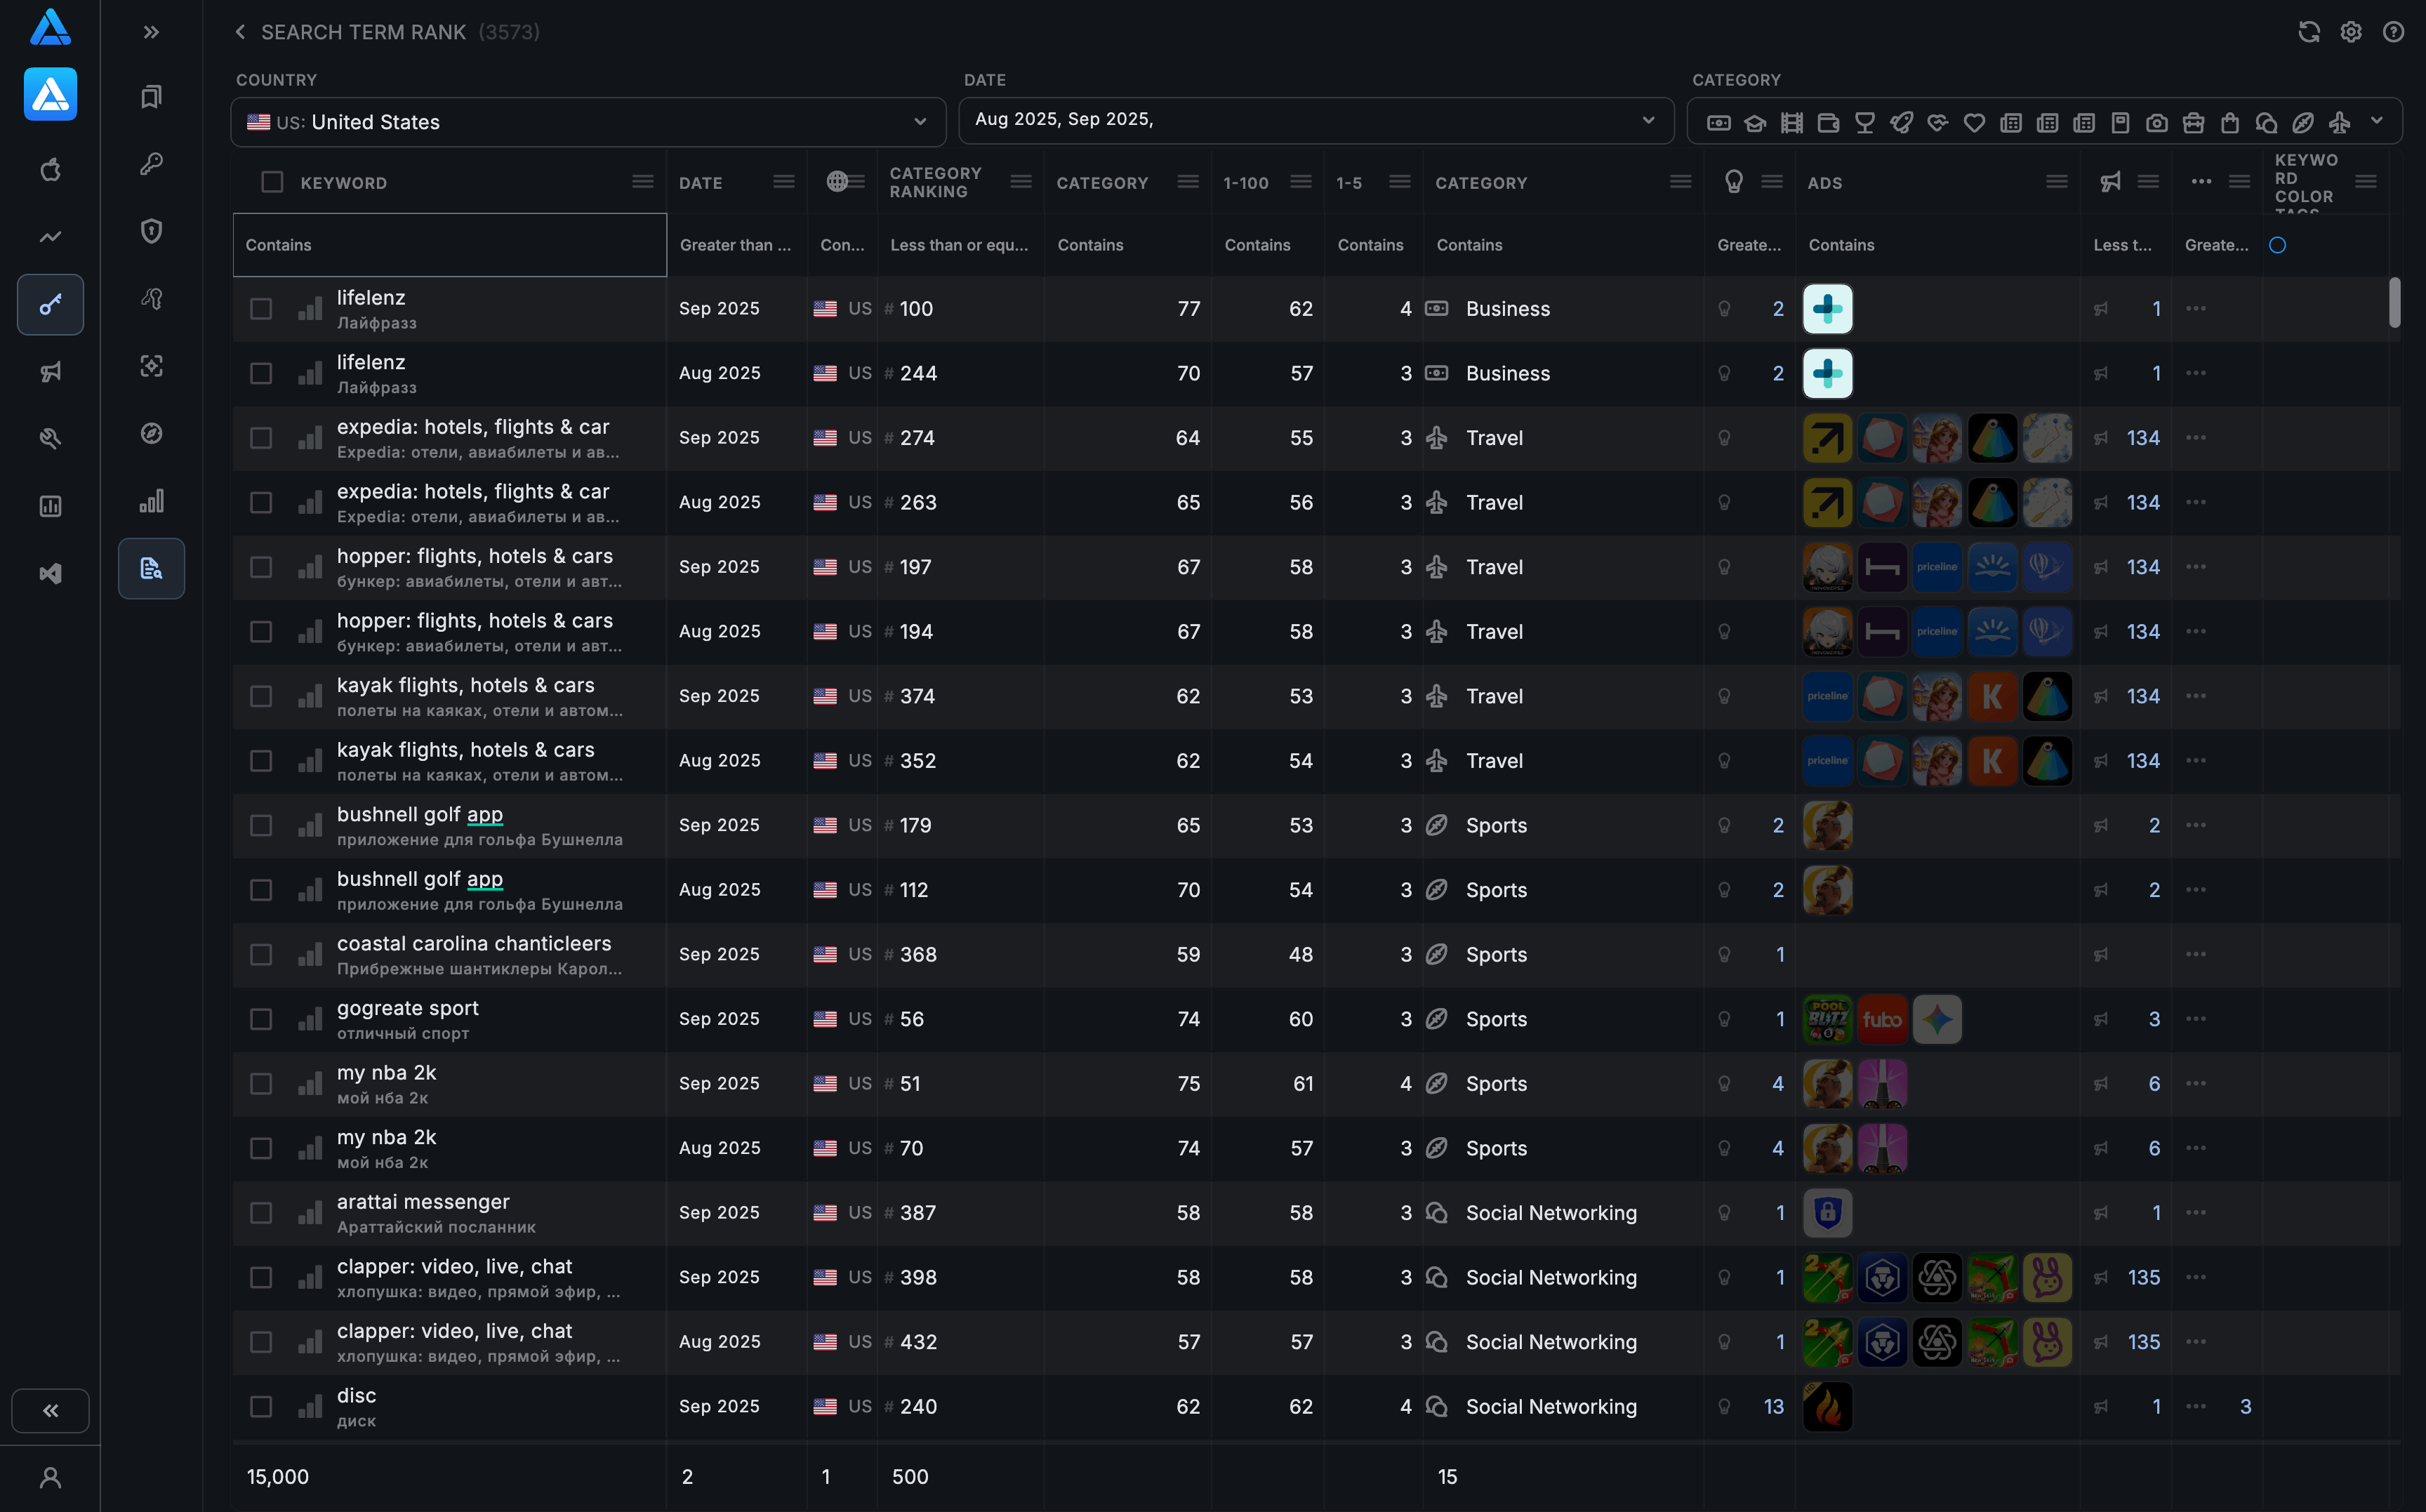The image size is (2426, 1512).
Task: Click the help question mark icon
Action: [x=2392, y=32]
